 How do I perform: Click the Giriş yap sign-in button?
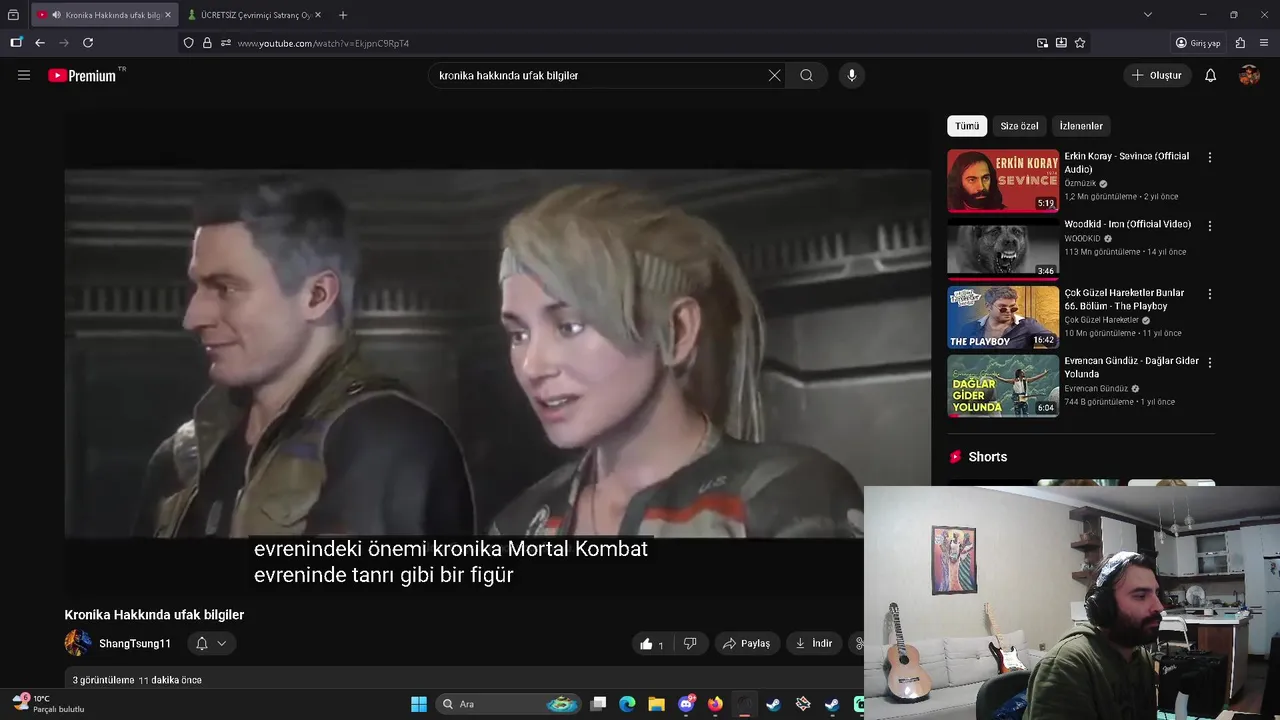pos(1198,43)
